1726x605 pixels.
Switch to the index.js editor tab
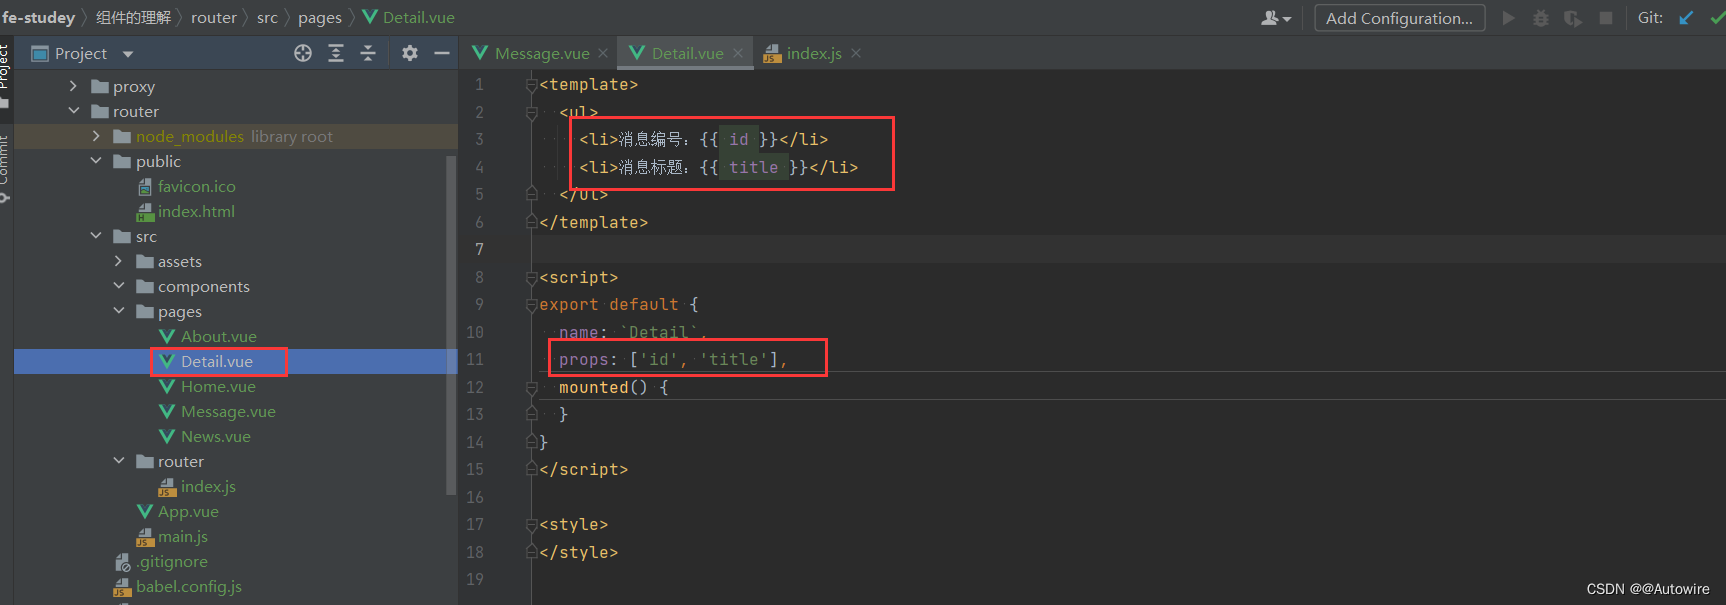point(814,53)
